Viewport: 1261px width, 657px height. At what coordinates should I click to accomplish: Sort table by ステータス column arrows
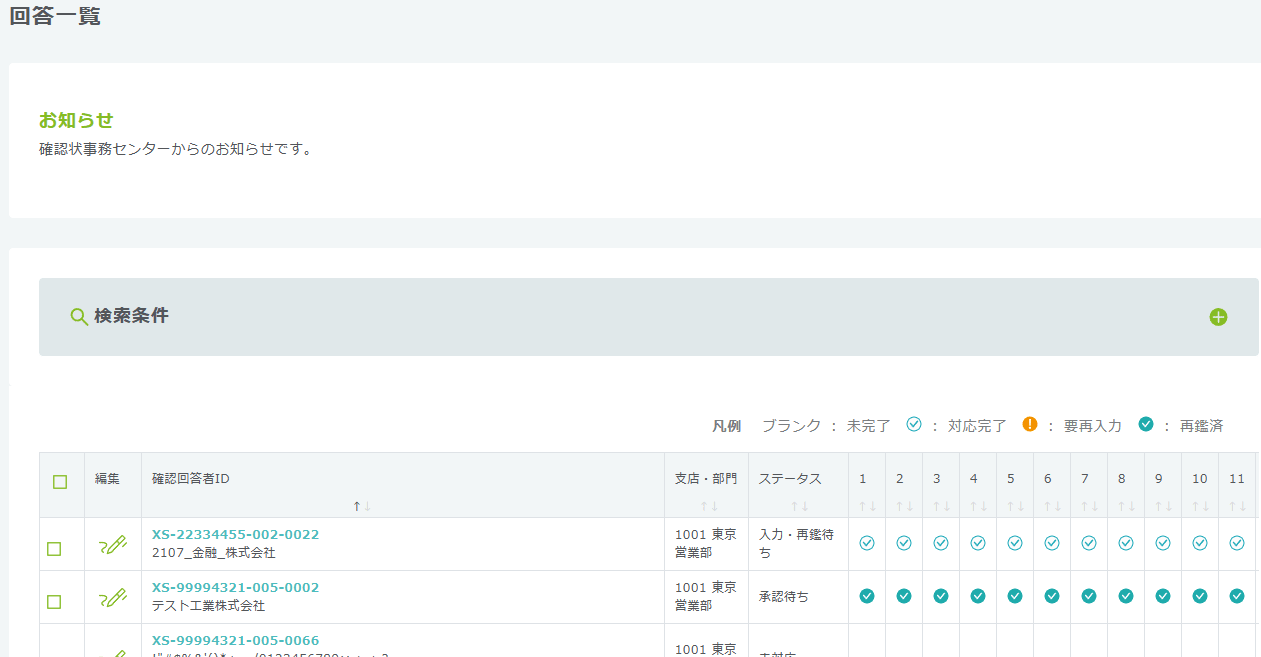798,506
